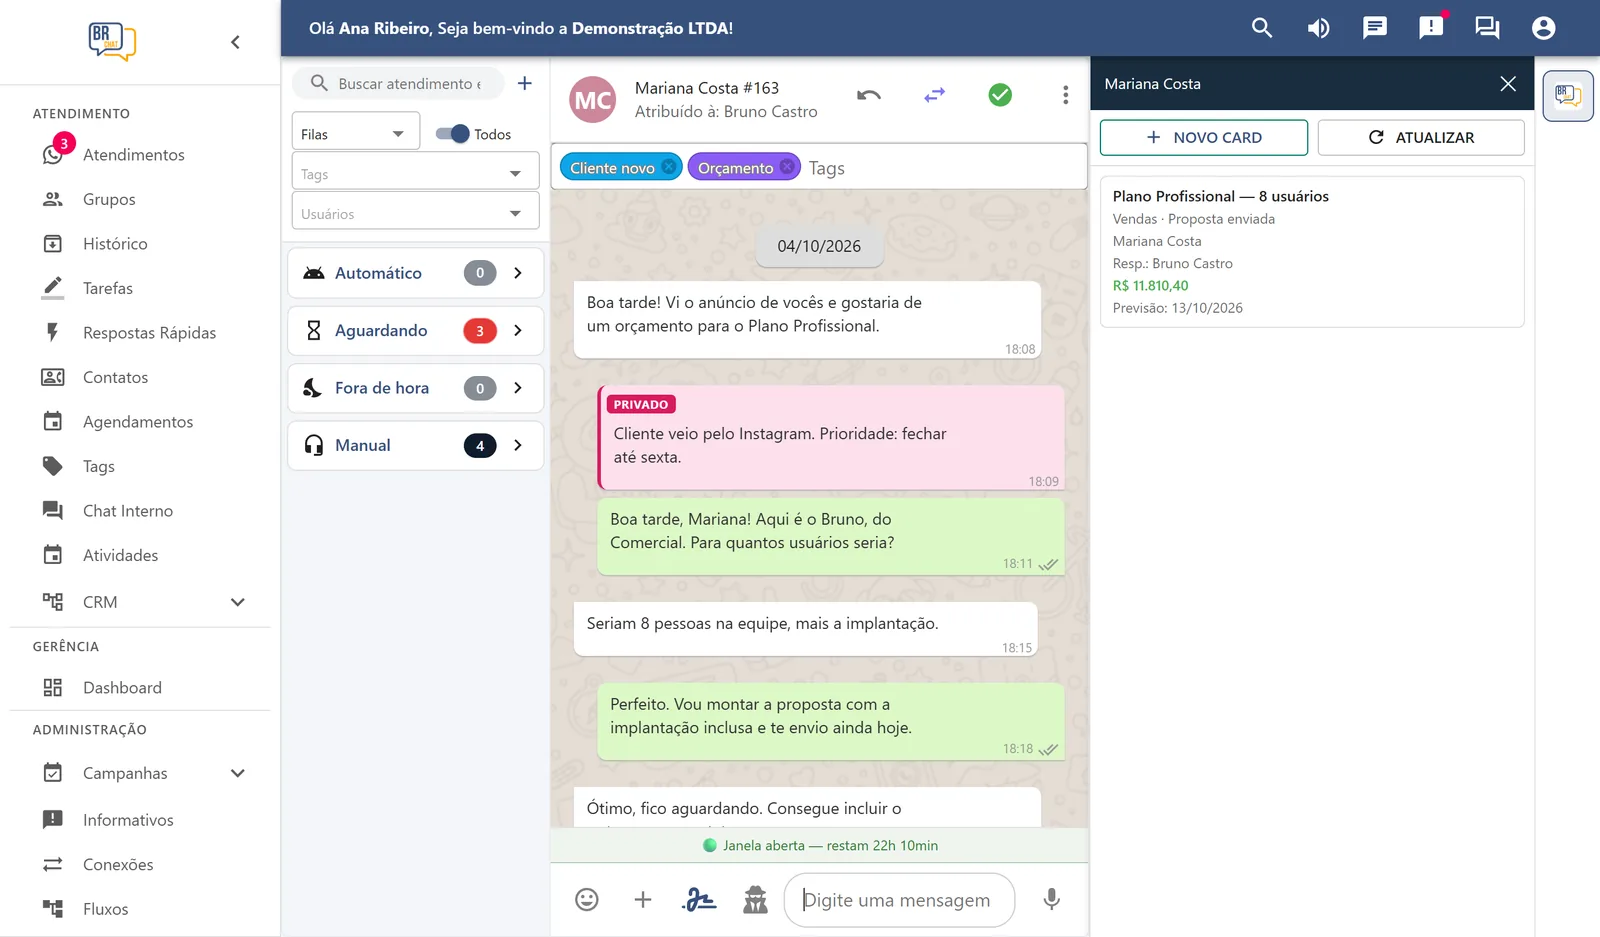
Task: Return the conversation with the undo arrow
Action: pyautogui.click(x=869, y=95)
